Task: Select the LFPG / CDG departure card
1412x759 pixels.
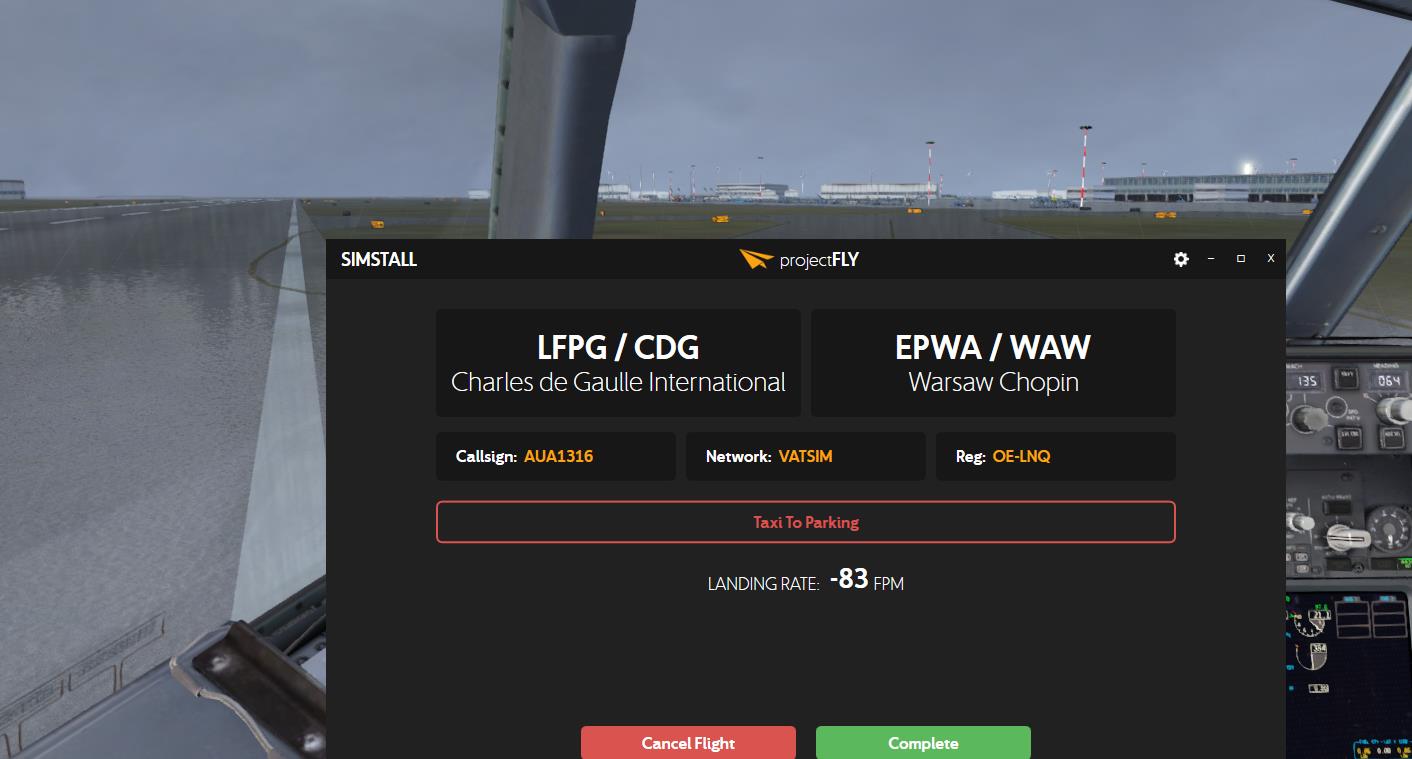Action: 618,363
